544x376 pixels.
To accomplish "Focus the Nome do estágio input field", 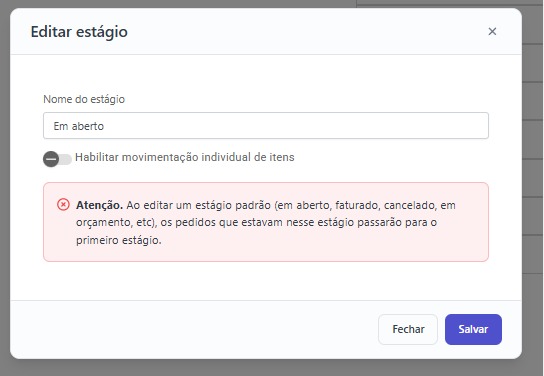I will coord(266,126).
